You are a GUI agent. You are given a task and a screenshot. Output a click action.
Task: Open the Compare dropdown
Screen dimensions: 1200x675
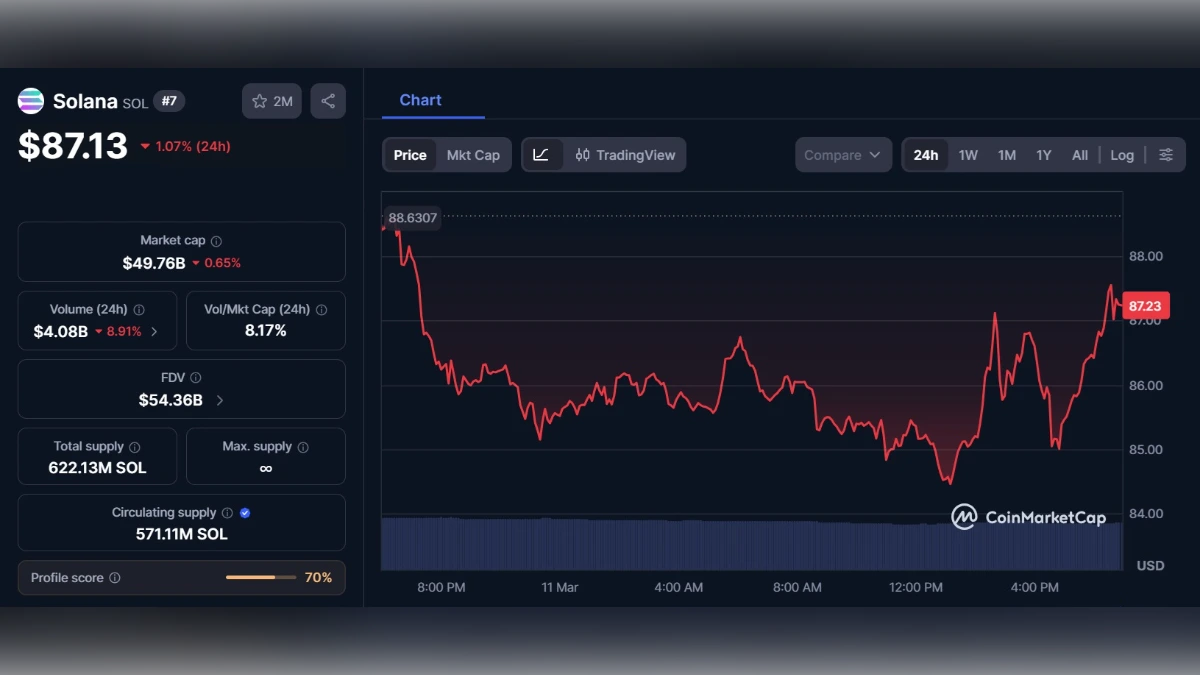pos(843,155)
